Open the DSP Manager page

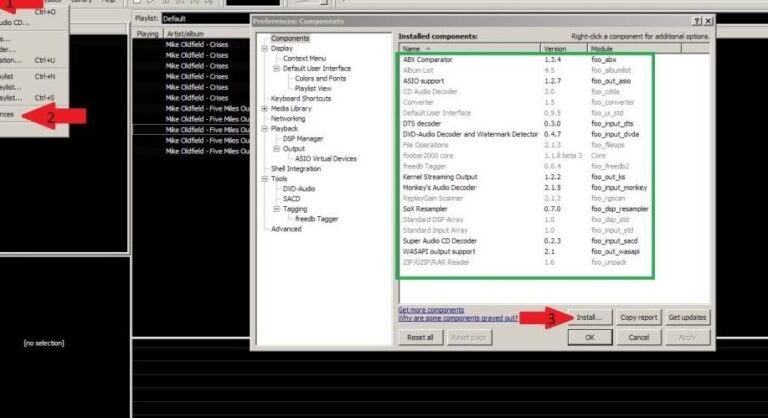click(x=303, y=139)
